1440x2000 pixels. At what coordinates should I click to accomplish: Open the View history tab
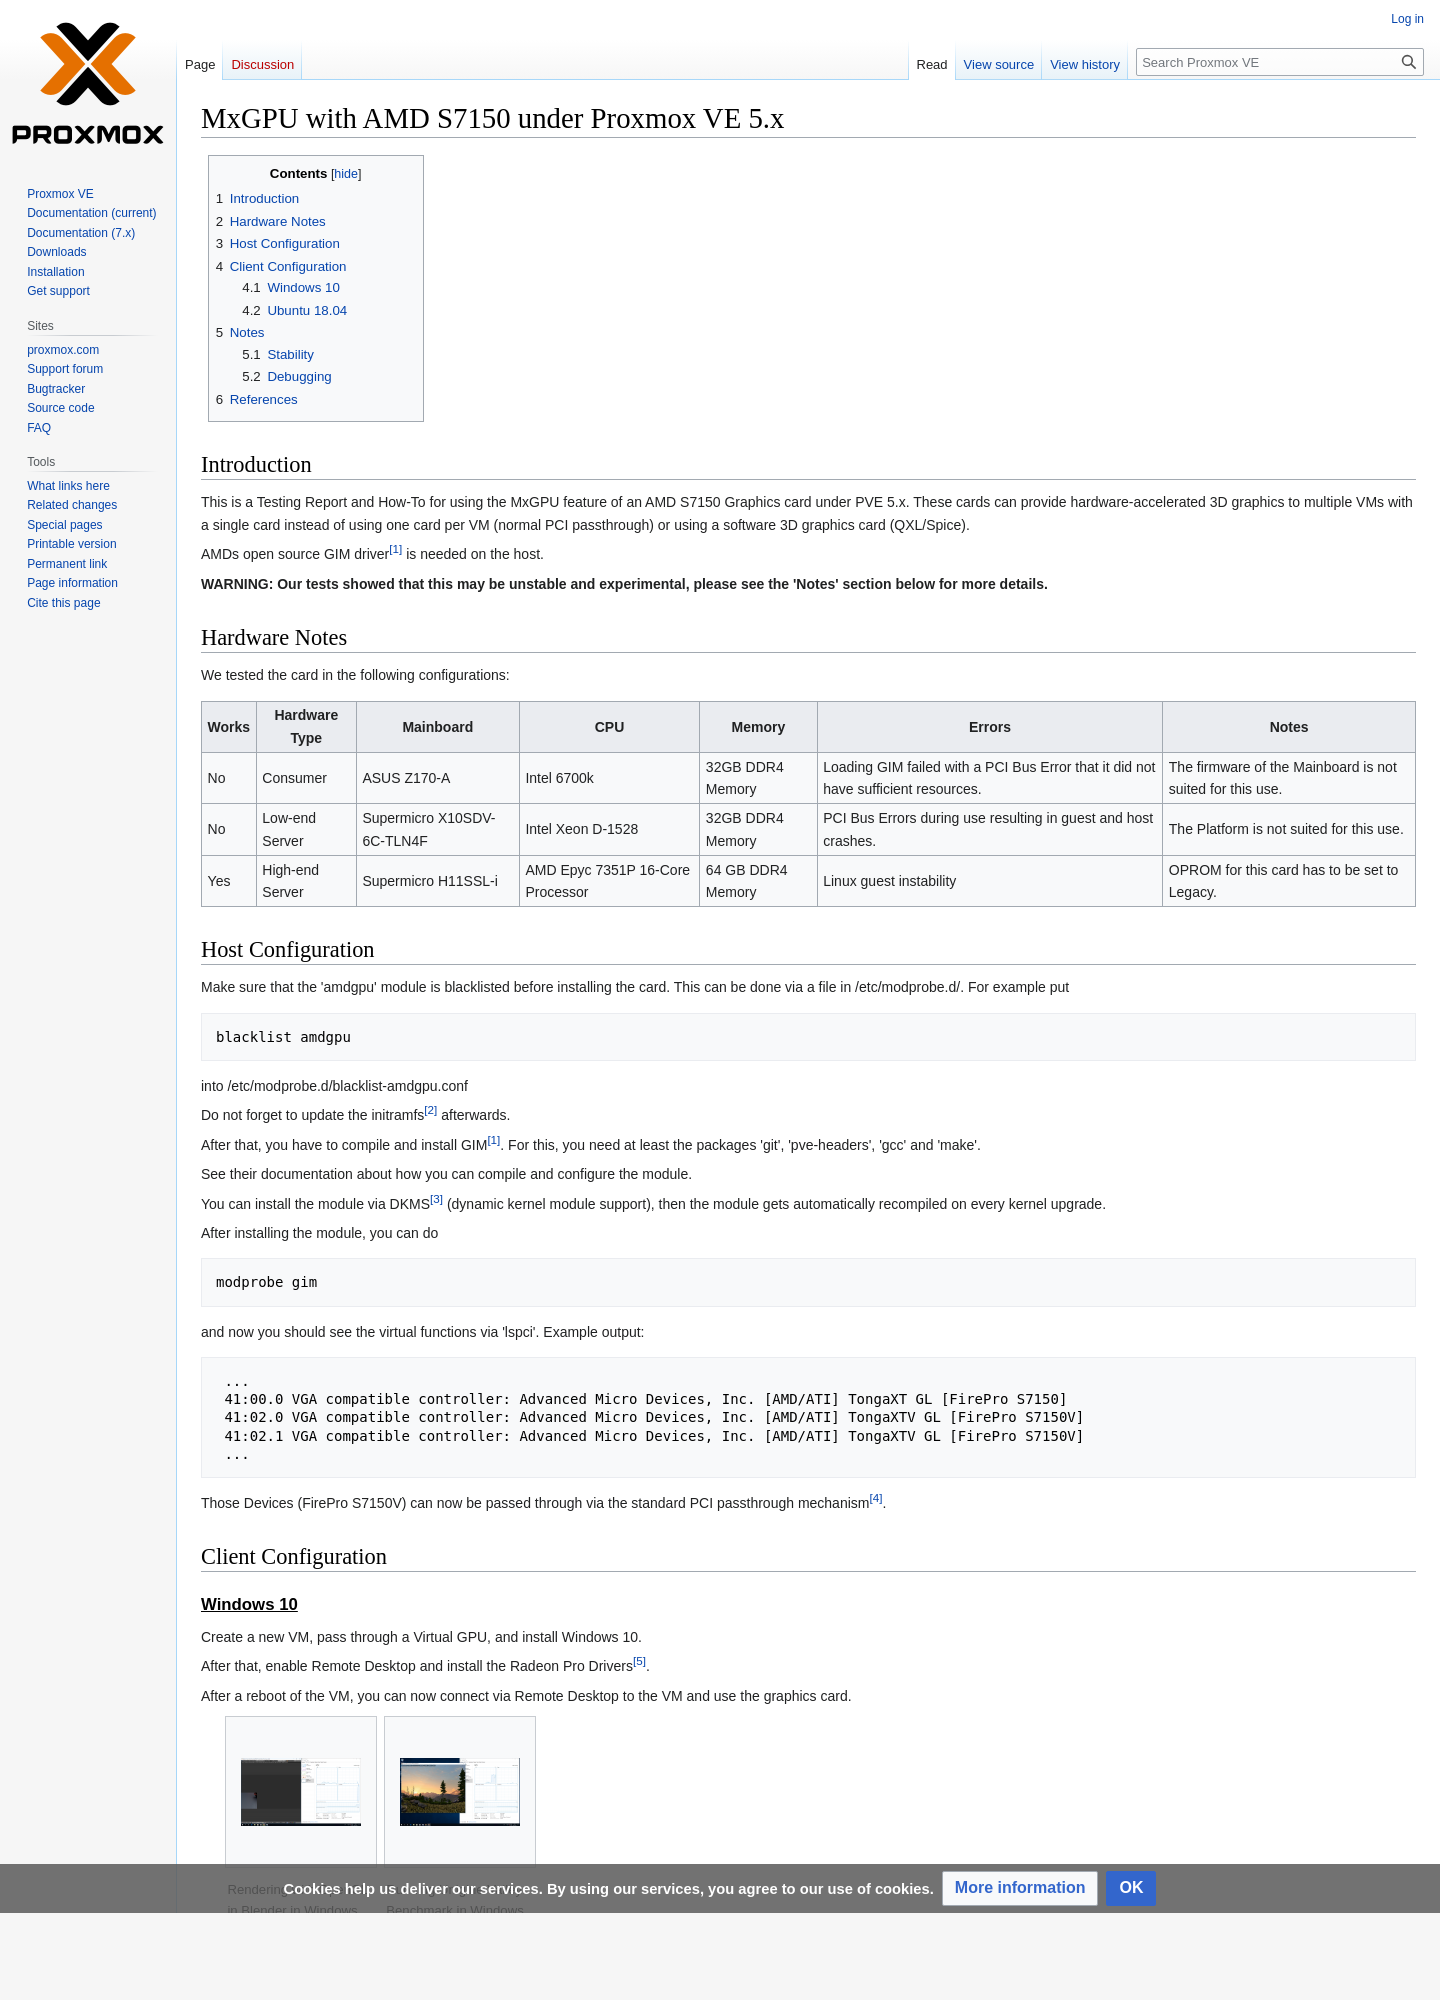[x=1085, y=64]
